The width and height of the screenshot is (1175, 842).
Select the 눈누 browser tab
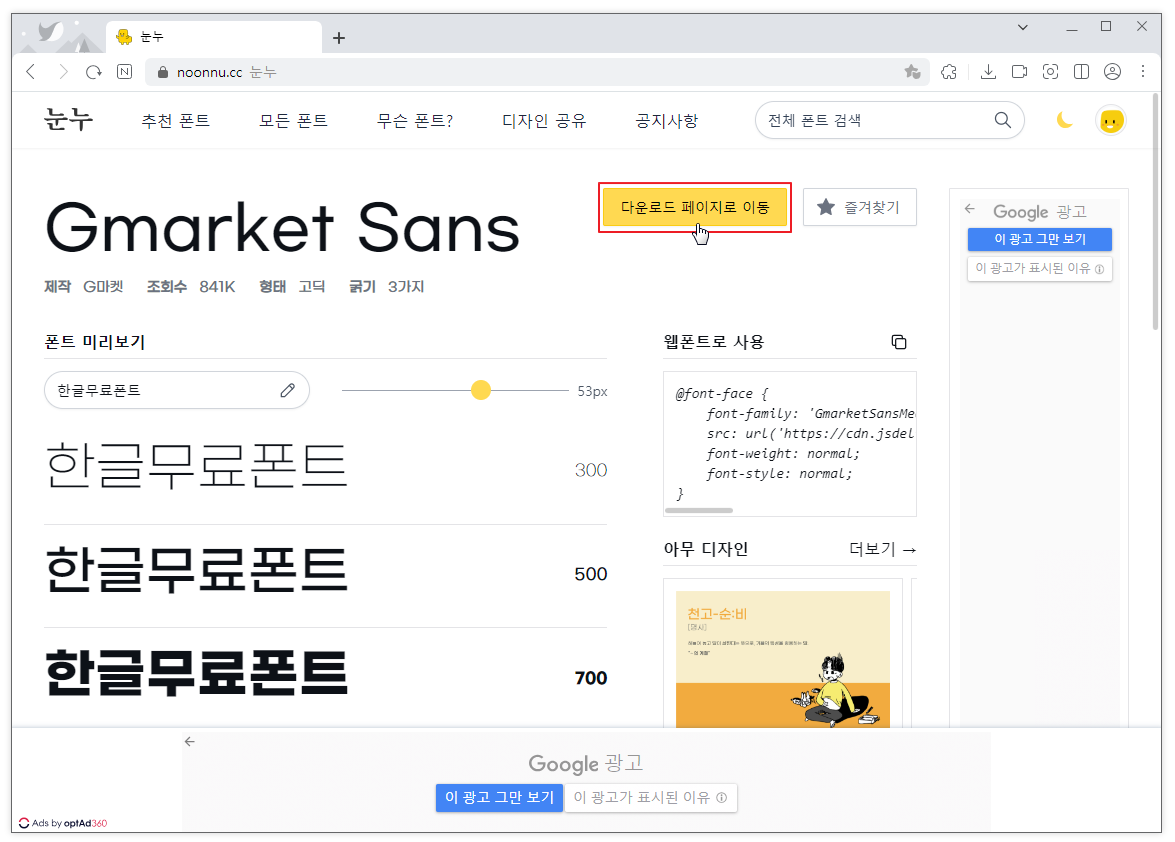(x=214, y=37)
